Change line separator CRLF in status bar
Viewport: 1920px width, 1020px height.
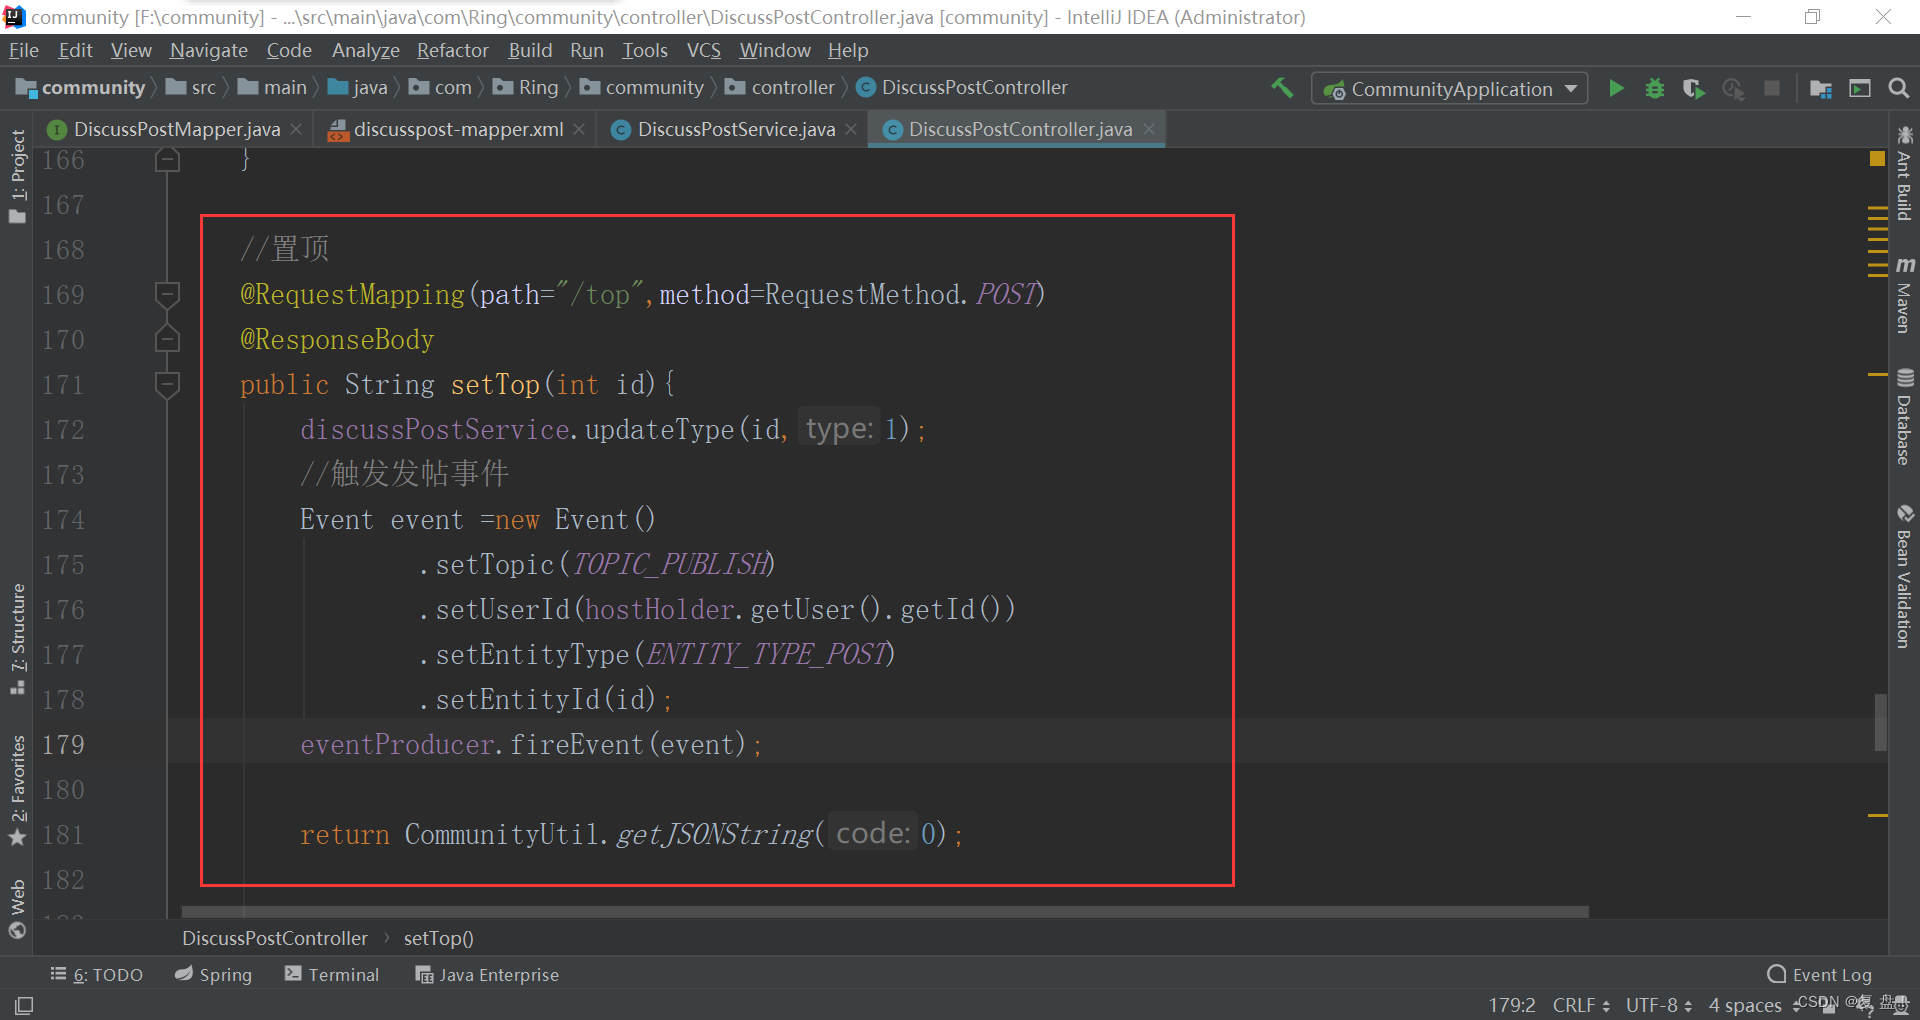point(1581,1005)
